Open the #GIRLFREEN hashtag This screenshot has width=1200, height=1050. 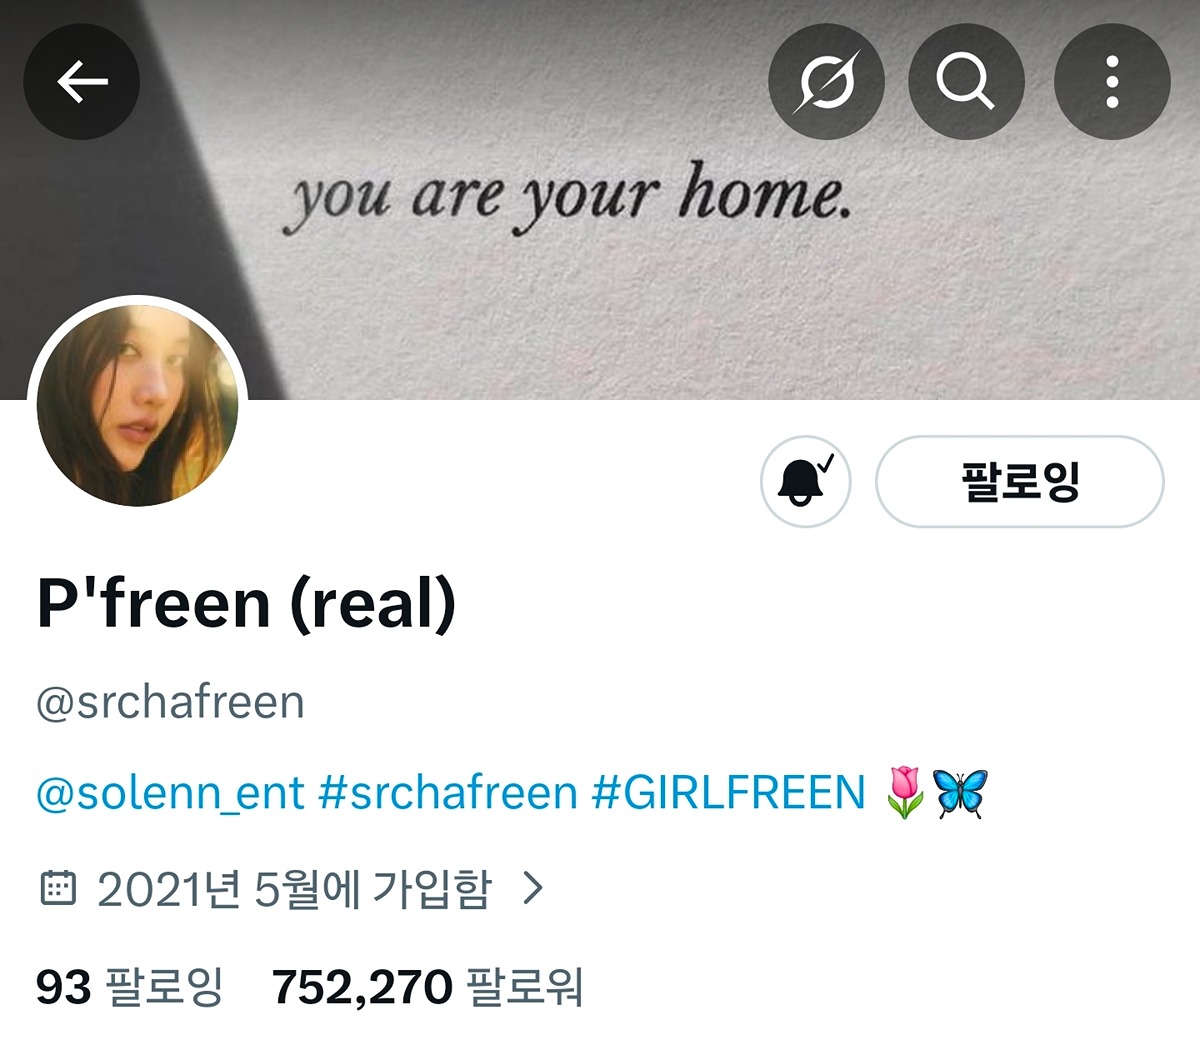pos(728,793)
